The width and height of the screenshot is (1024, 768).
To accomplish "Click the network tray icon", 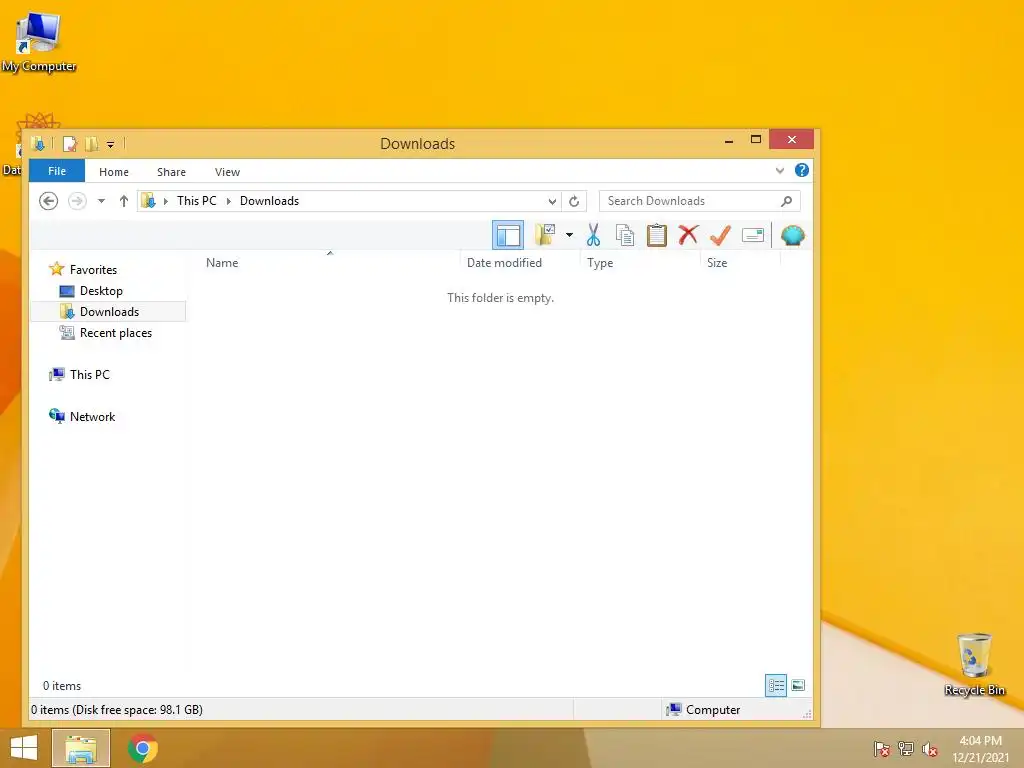I will pyautogui.click(x=906, y=749).
